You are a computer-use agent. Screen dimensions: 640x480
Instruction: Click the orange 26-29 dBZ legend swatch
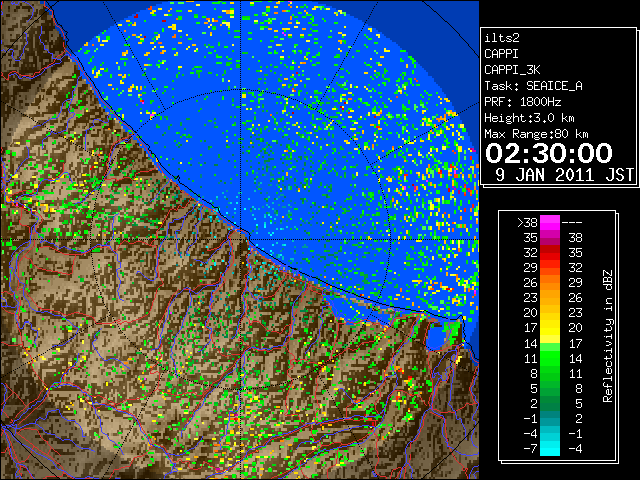coord(550,283)
